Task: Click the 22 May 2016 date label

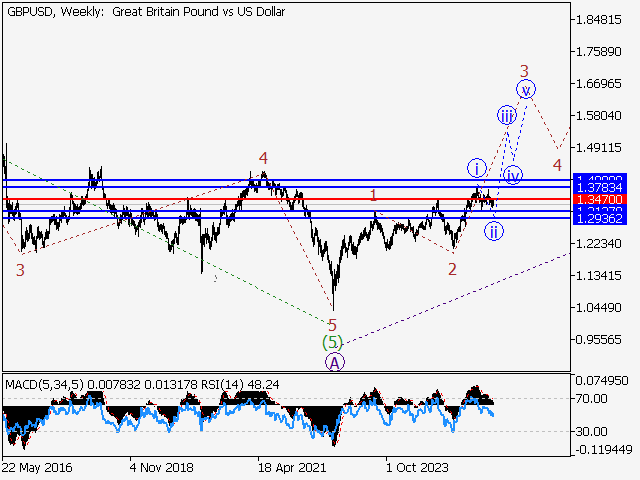Action: coord(36,466)
